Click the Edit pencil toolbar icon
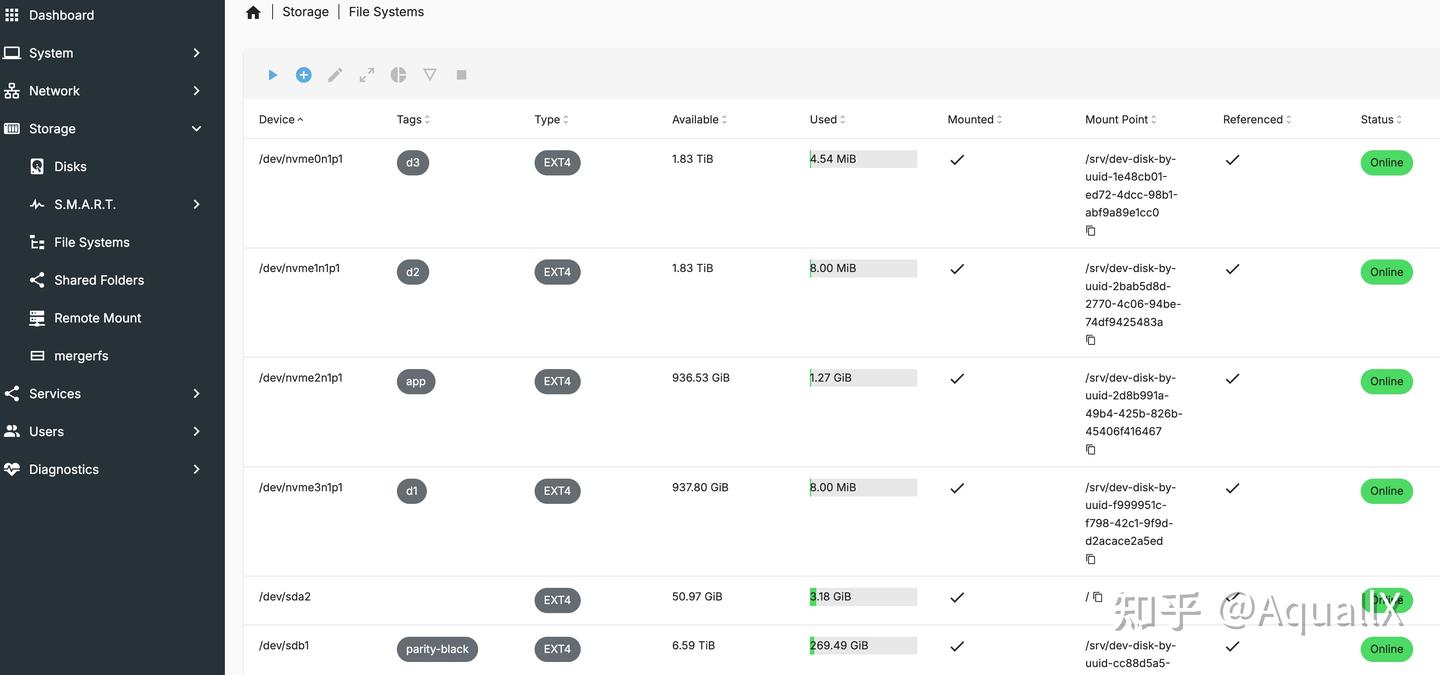Viewport: 1440px width, 675px height. 335,75
